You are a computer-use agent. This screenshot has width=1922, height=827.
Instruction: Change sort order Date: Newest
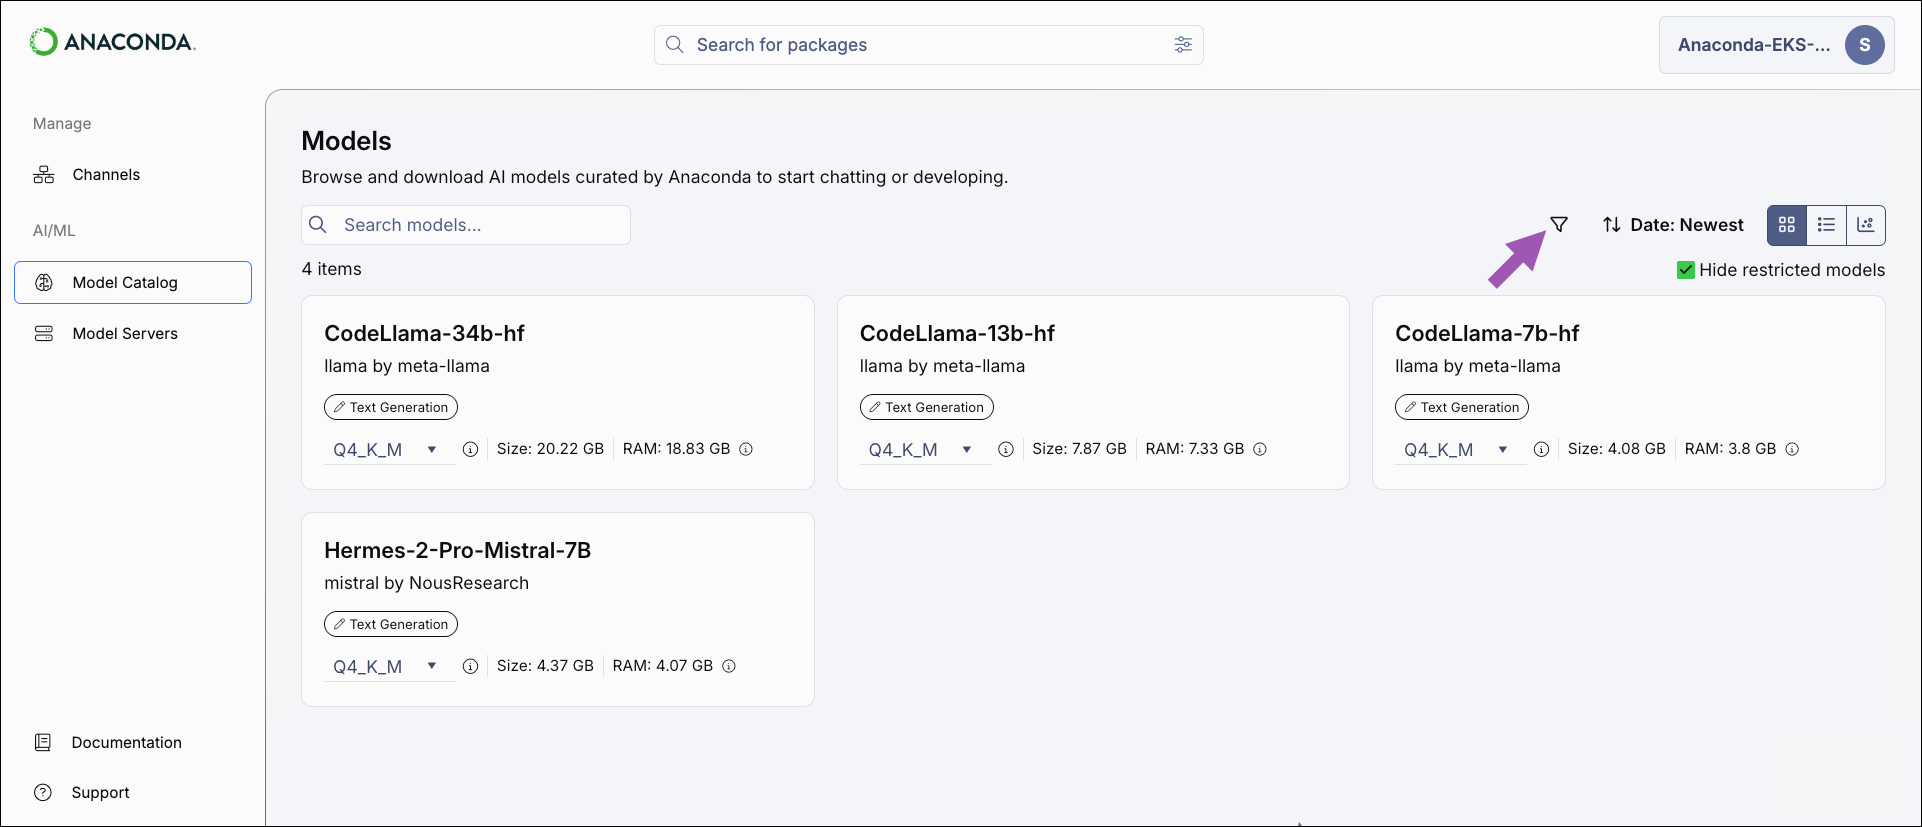pos(1673,225)
